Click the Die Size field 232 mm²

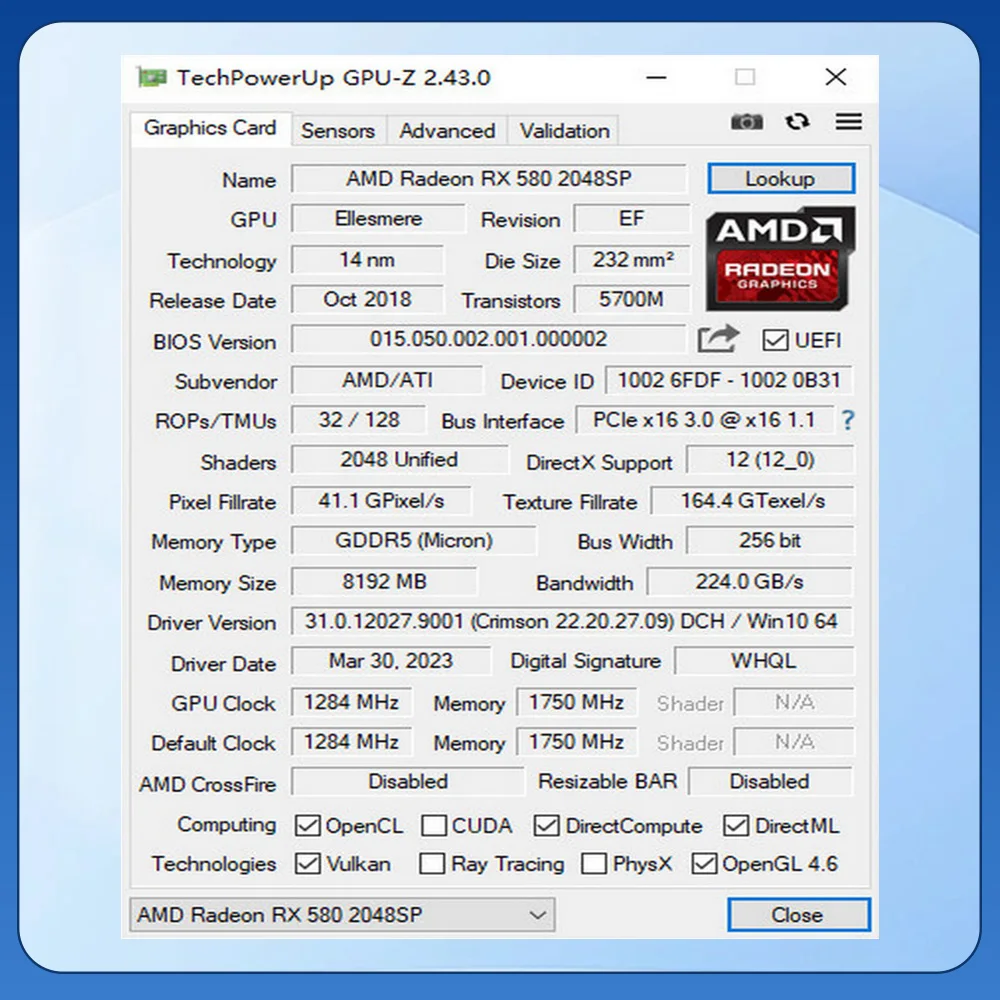(x=632, y=260)
